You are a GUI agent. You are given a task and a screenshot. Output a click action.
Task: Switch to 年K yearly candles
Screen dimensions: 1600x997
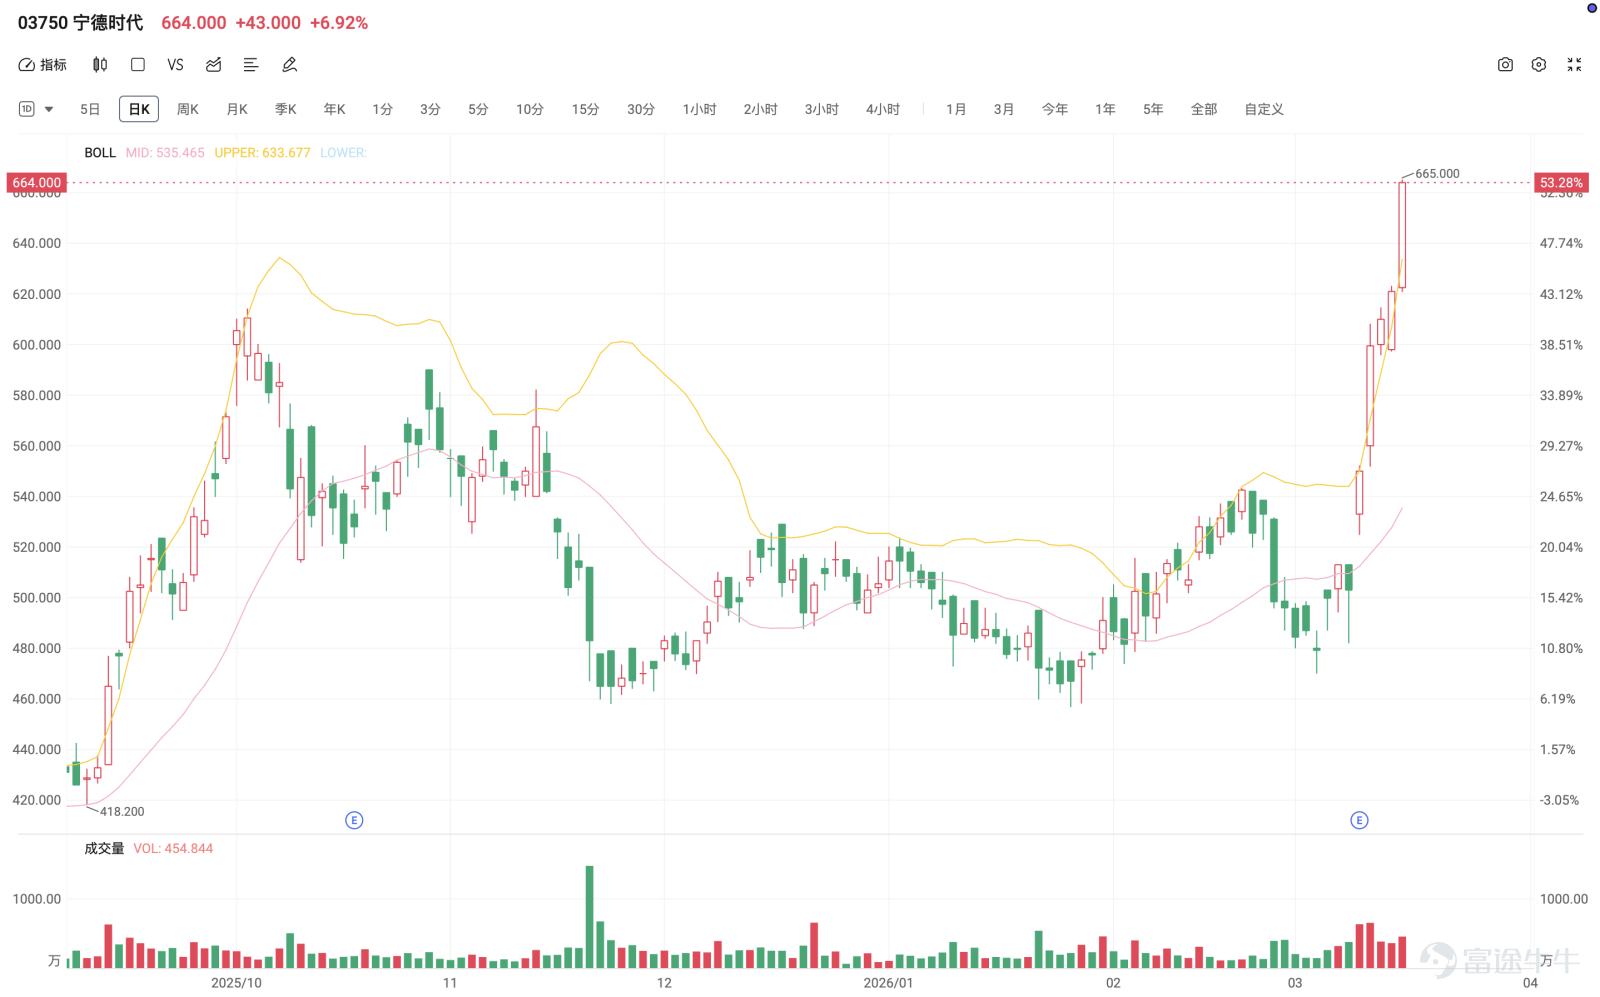(x=334, y=109)
